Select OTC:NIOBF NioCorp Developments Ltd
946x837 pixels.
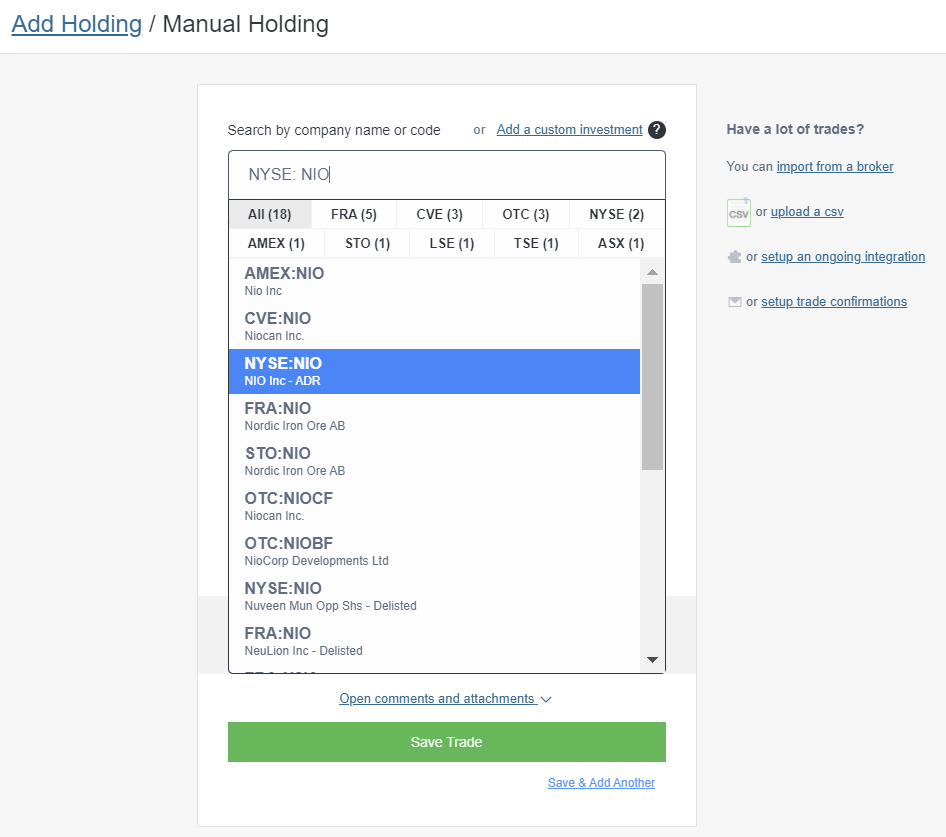click(x=434, y=551)
